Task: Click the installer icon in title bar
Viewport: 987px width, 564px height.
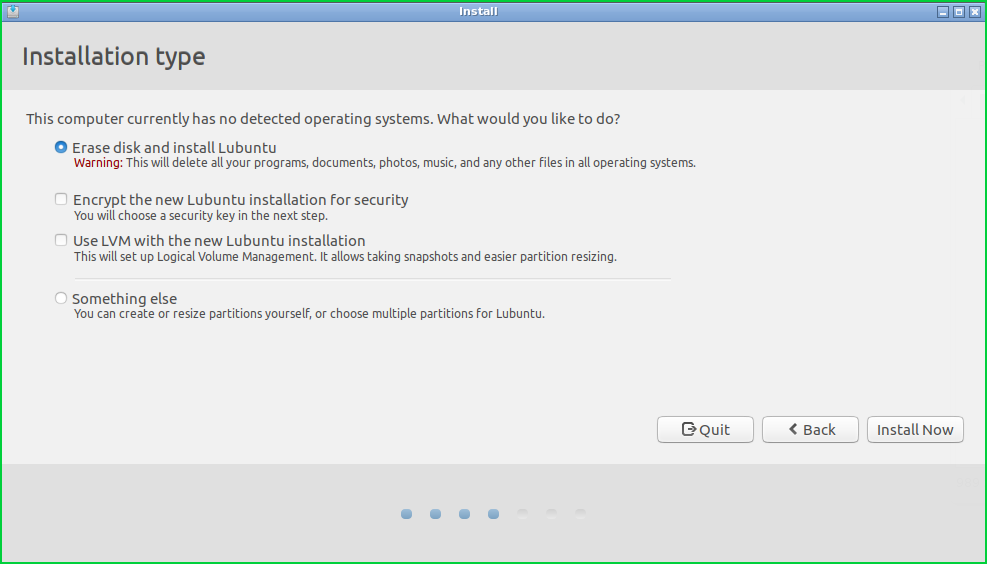Action: pyautogui.click(x=13, y=11)
